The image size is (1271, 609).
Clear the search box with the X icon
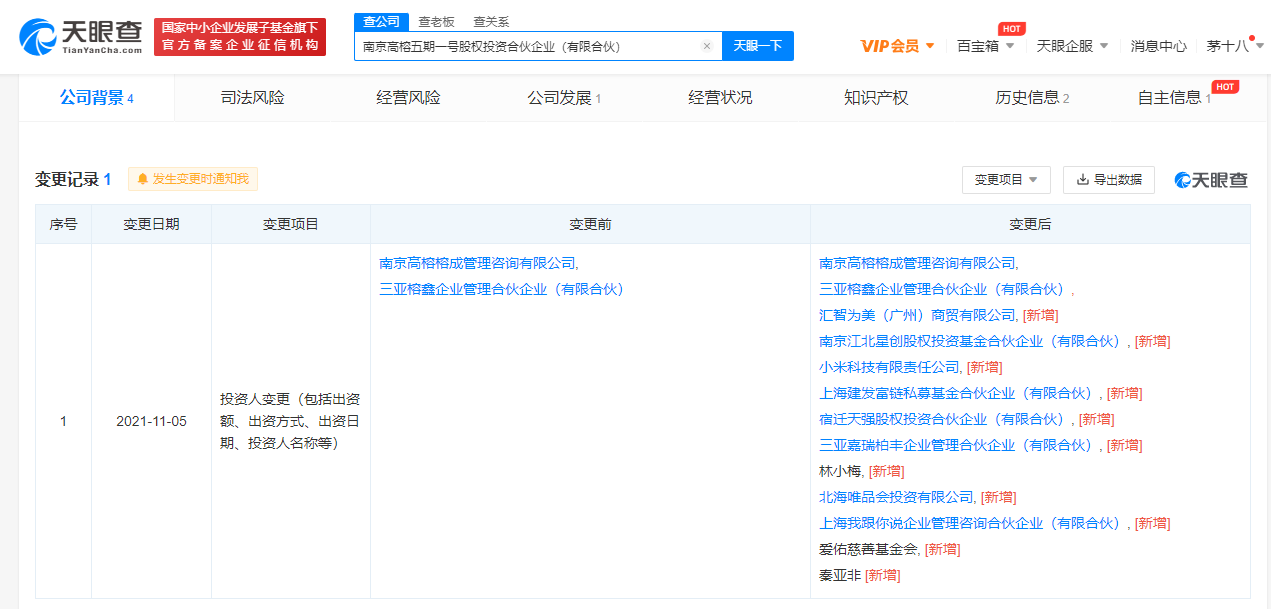coord(707,46)
